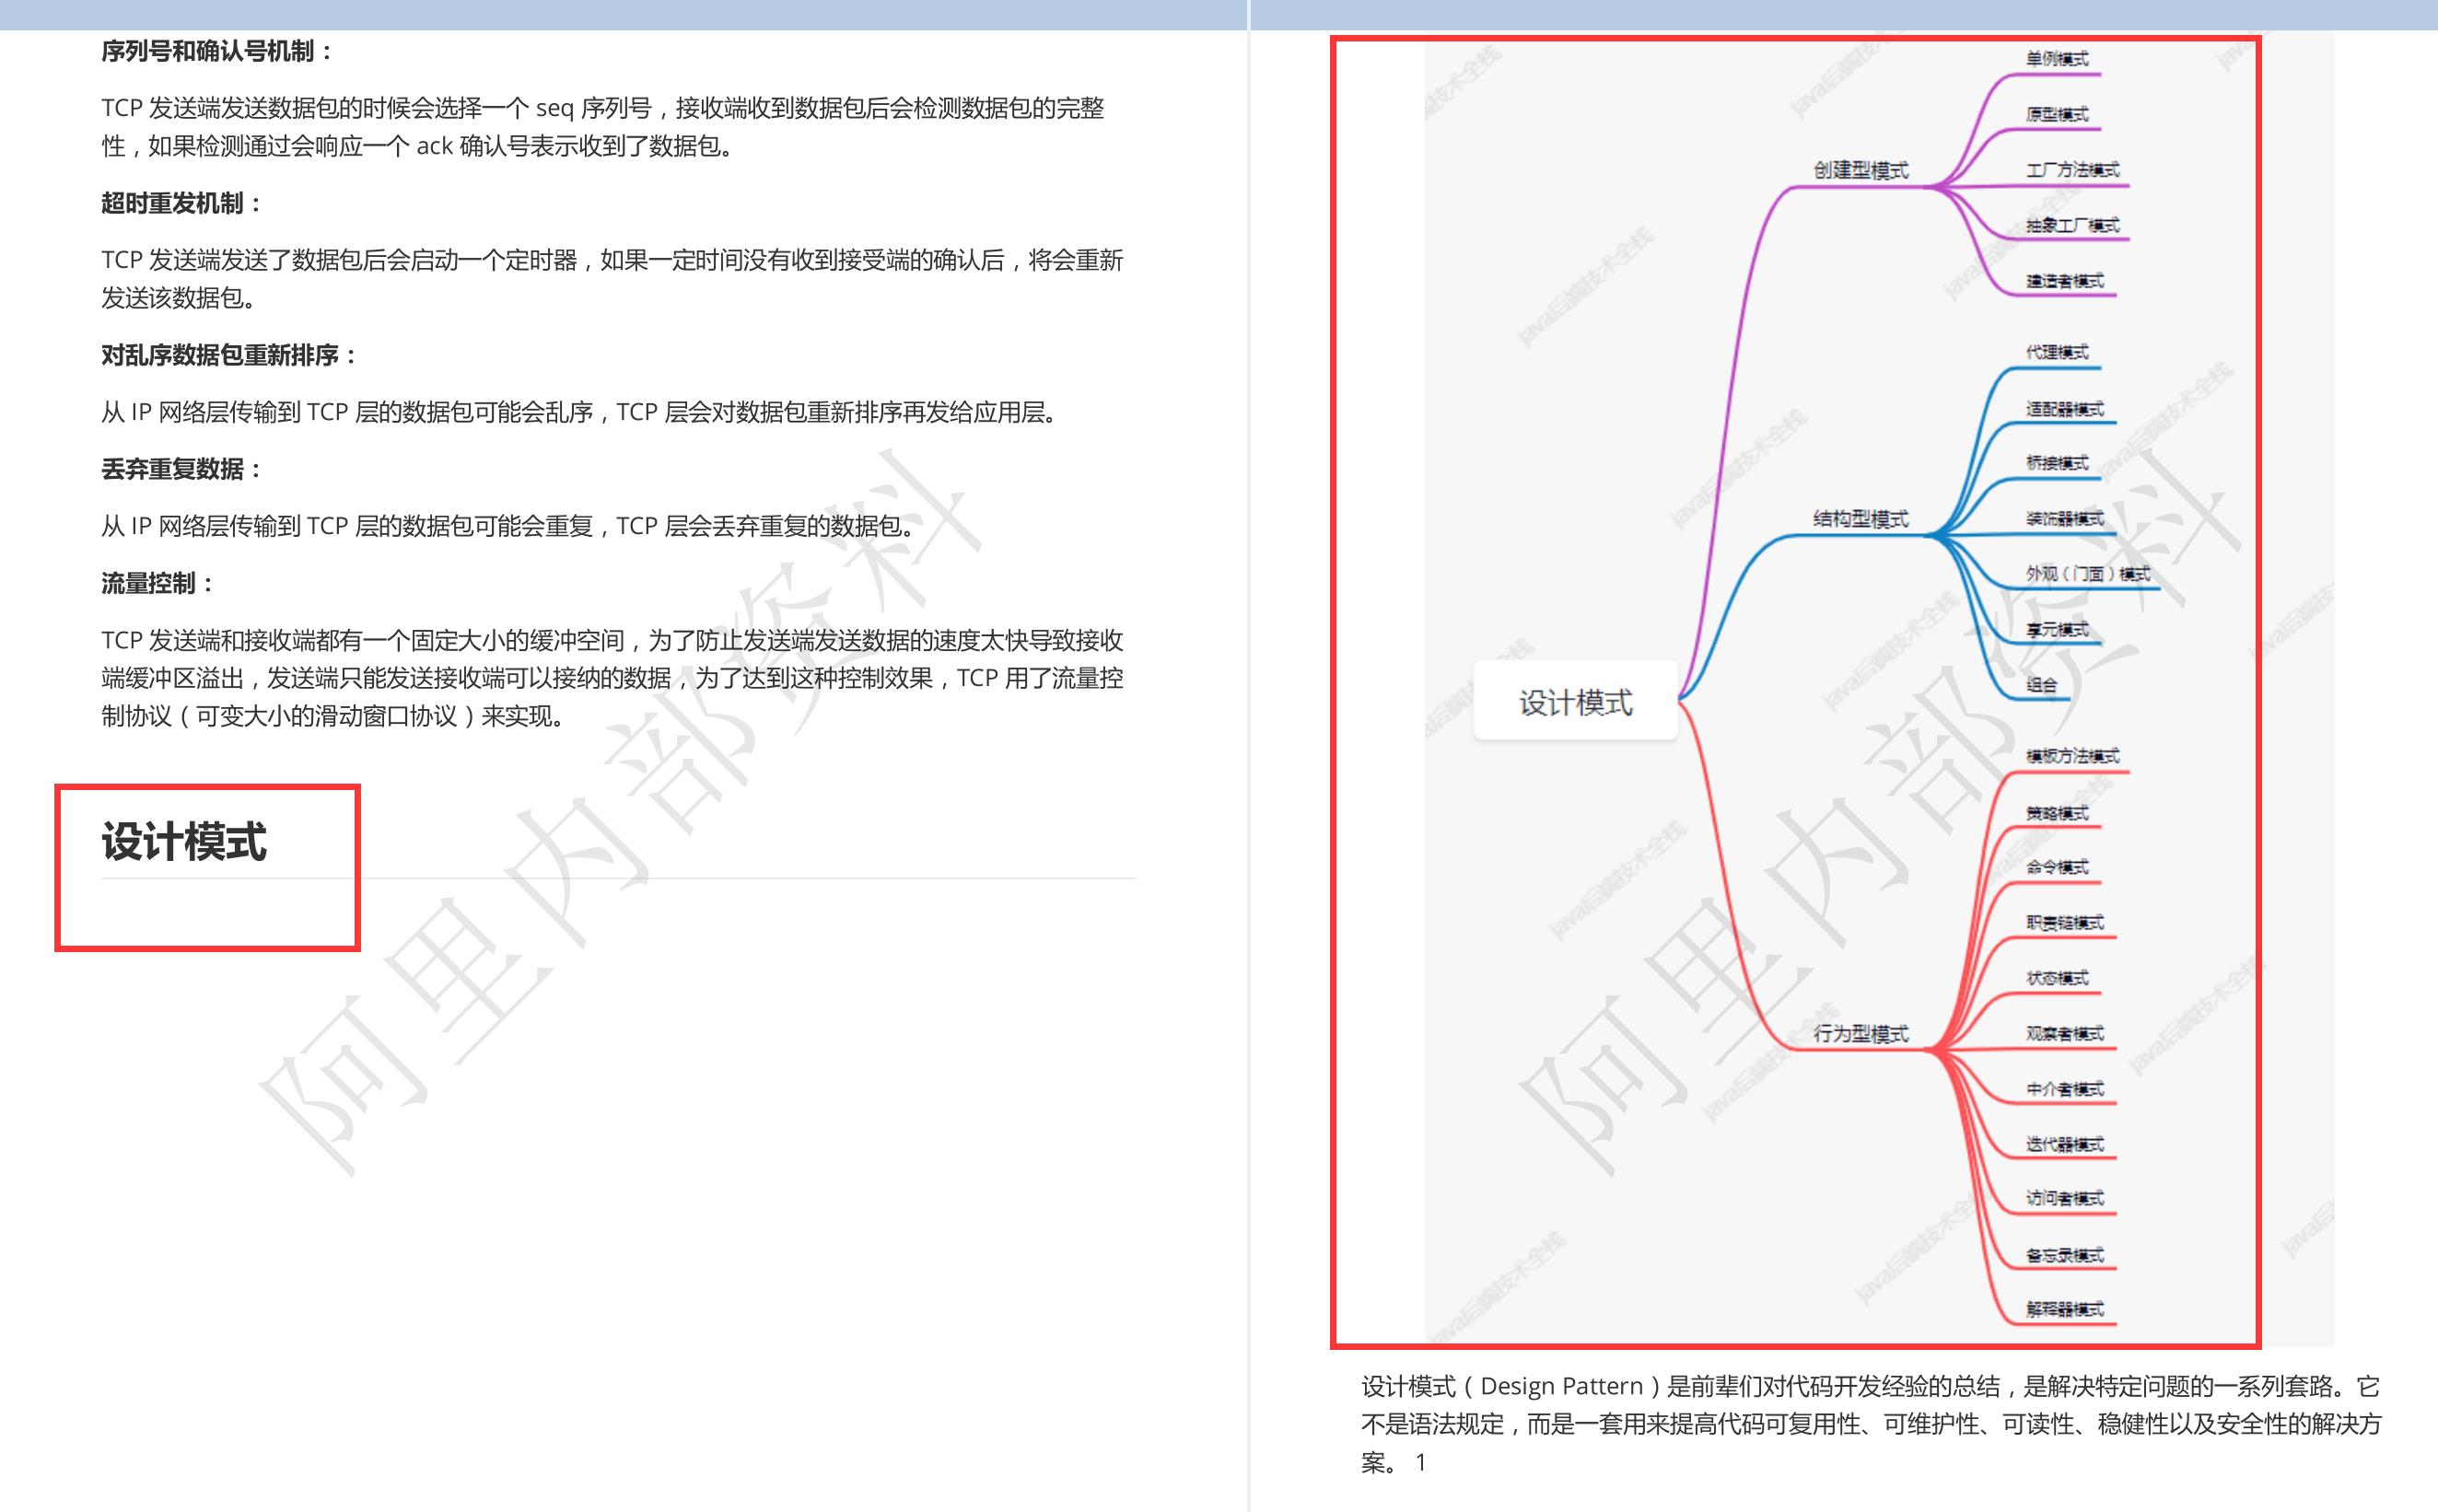Select the 职责链模式 leaf node

tap(2065, 922)
